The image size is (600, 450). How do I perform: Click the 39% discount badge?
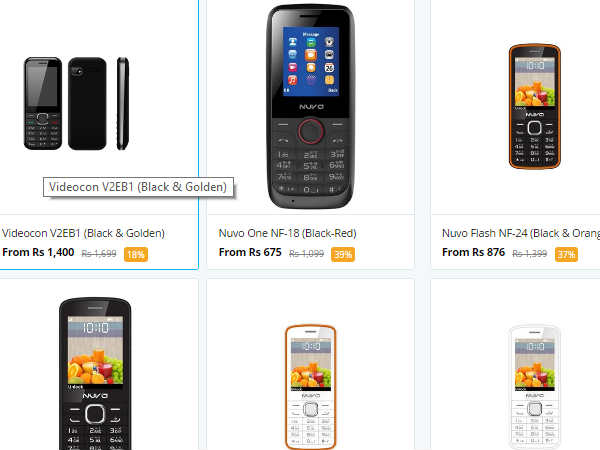343,254
